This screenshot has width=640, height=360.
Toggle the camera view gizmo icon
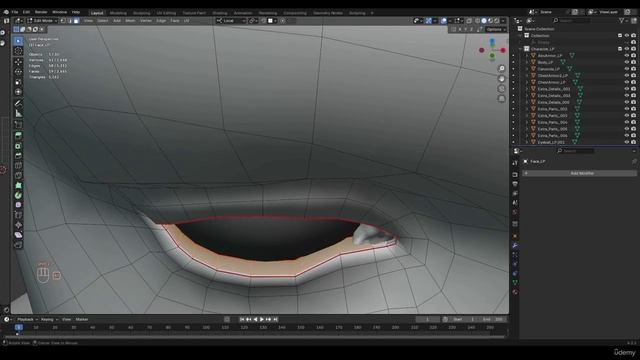coord(502,89)
